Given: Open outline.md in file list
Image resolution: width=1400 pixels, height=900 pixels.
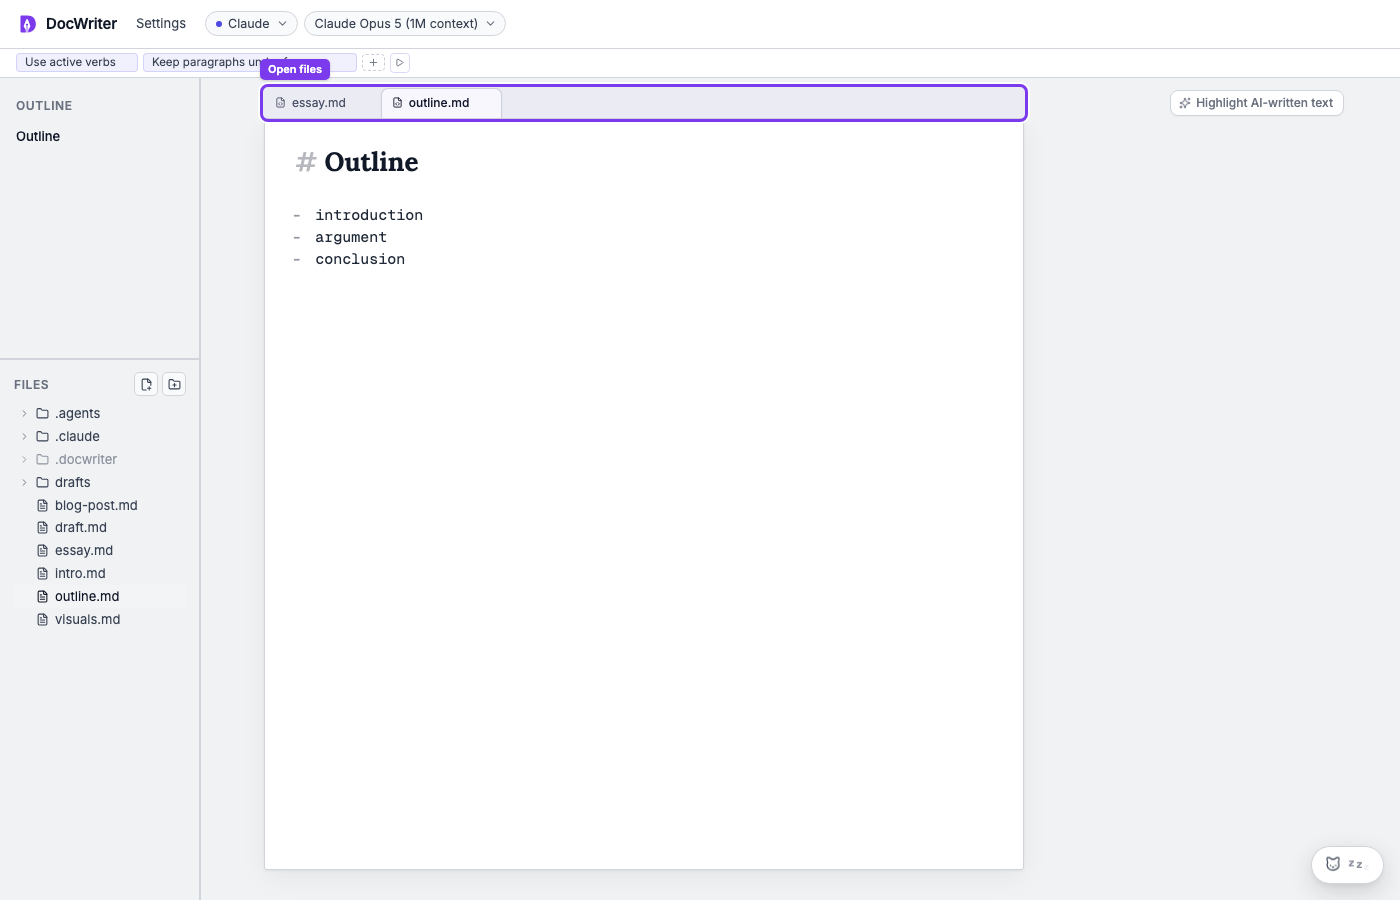Looking at the screenshot, I should [100, 596].
